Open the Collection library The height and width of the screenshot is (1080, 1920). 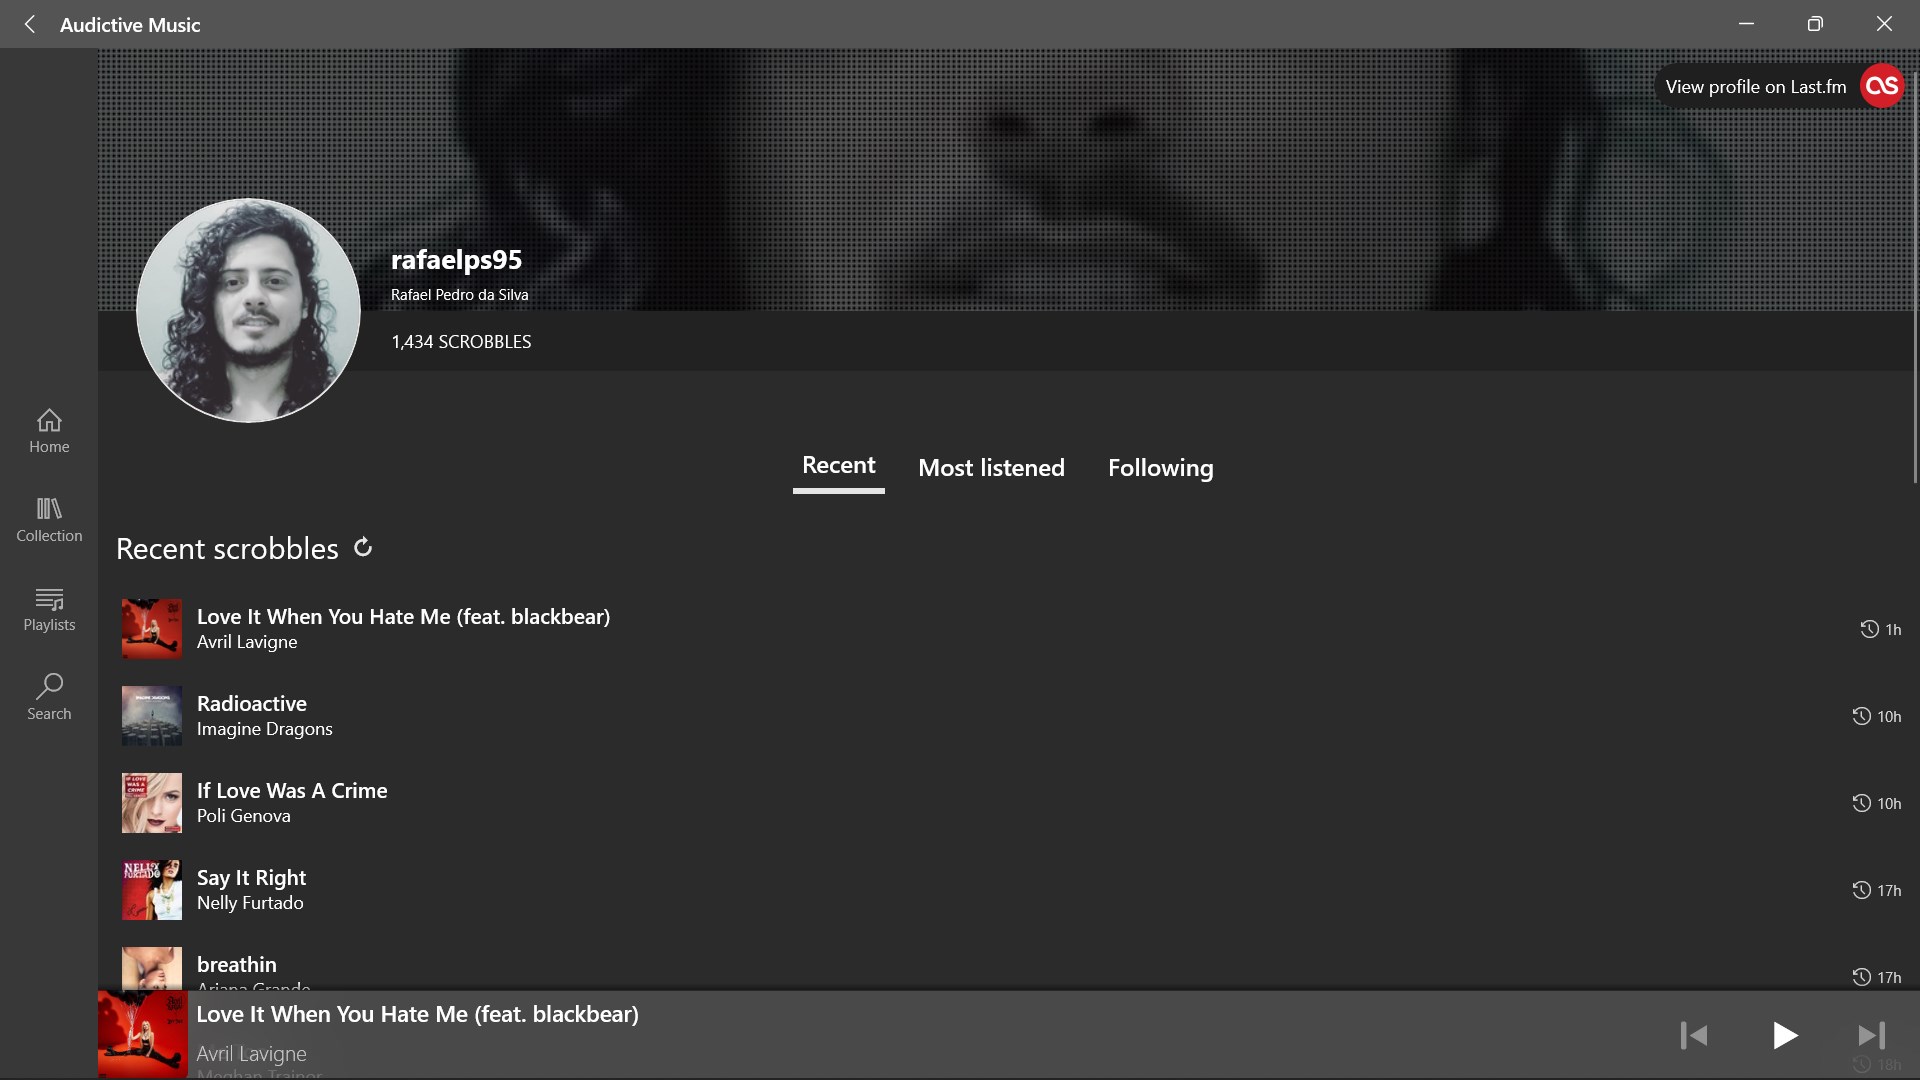[x=49, y=520]
